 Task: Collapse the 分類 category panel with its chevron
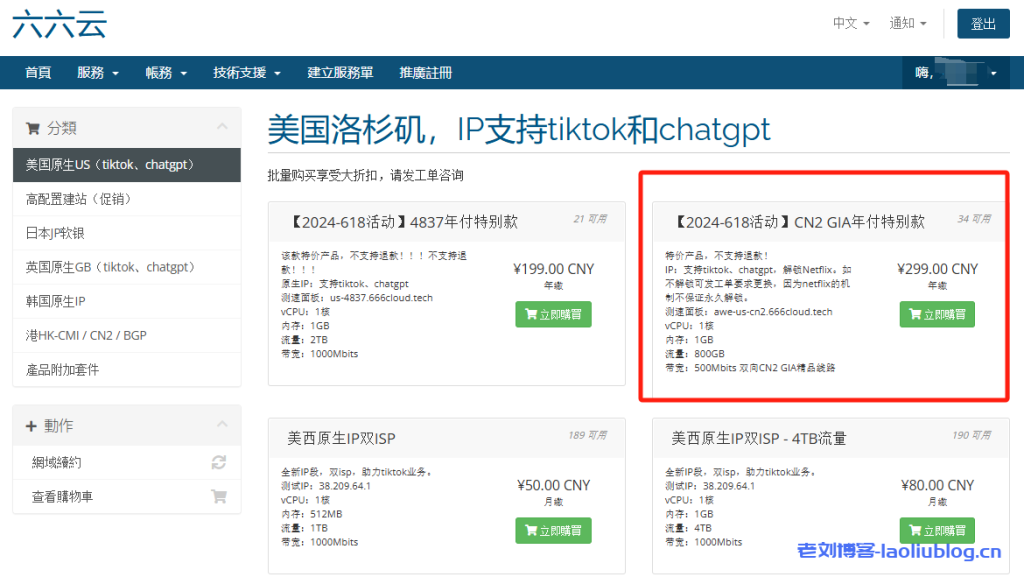[x=222, y=128]
